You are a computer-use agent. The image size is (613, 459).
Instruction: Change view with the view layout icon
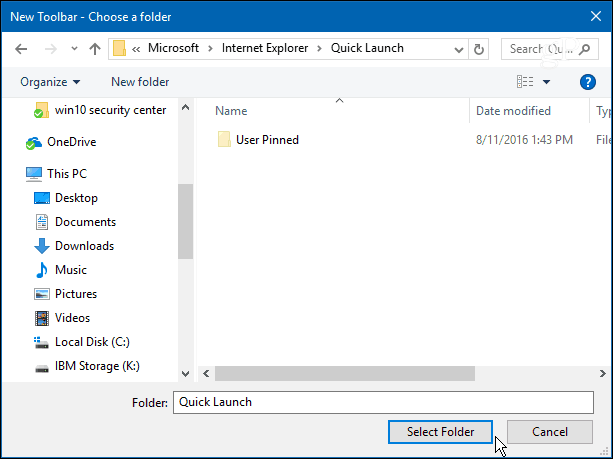[x=525, y=82]
